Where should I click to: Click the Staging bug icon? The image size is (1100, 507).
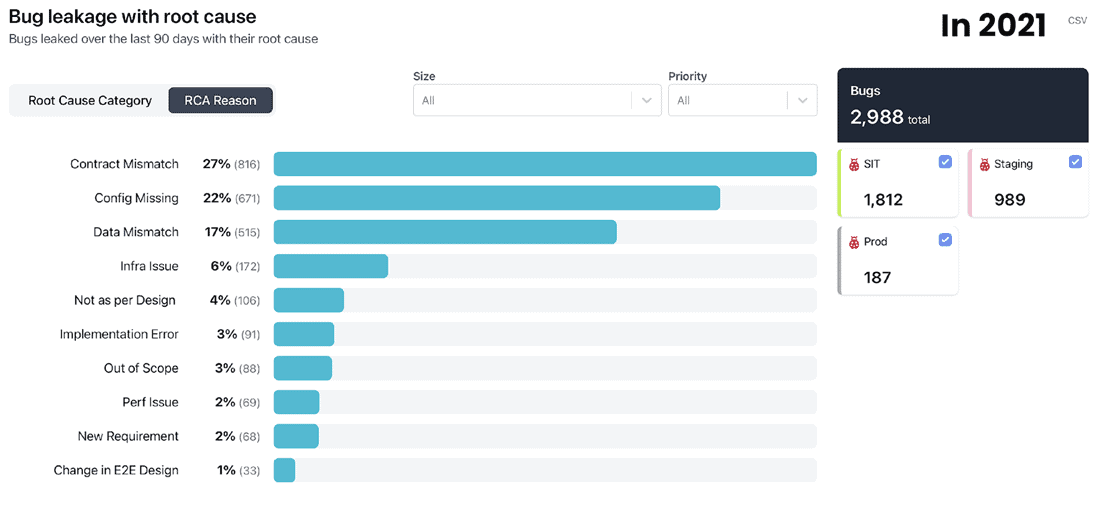984,164
